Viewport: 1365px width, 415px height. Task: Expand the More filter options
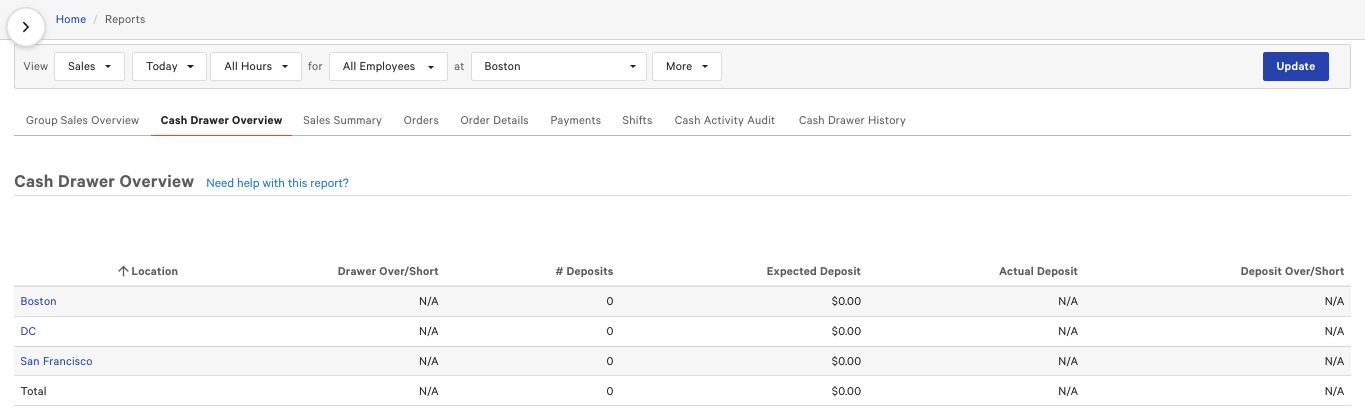click(686, 66)
